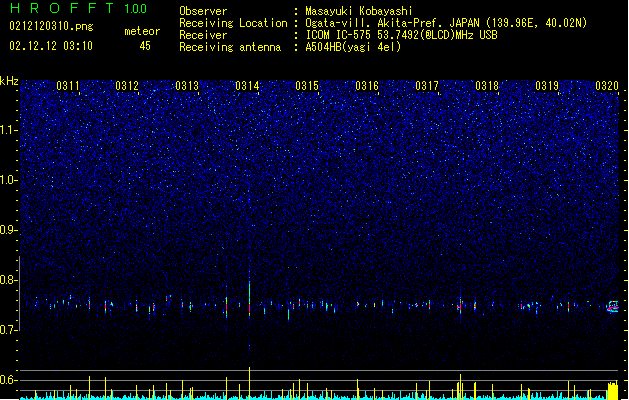Click the 0318 time marker
Viewport: 629px width, 400px height.
click(487, 86)
